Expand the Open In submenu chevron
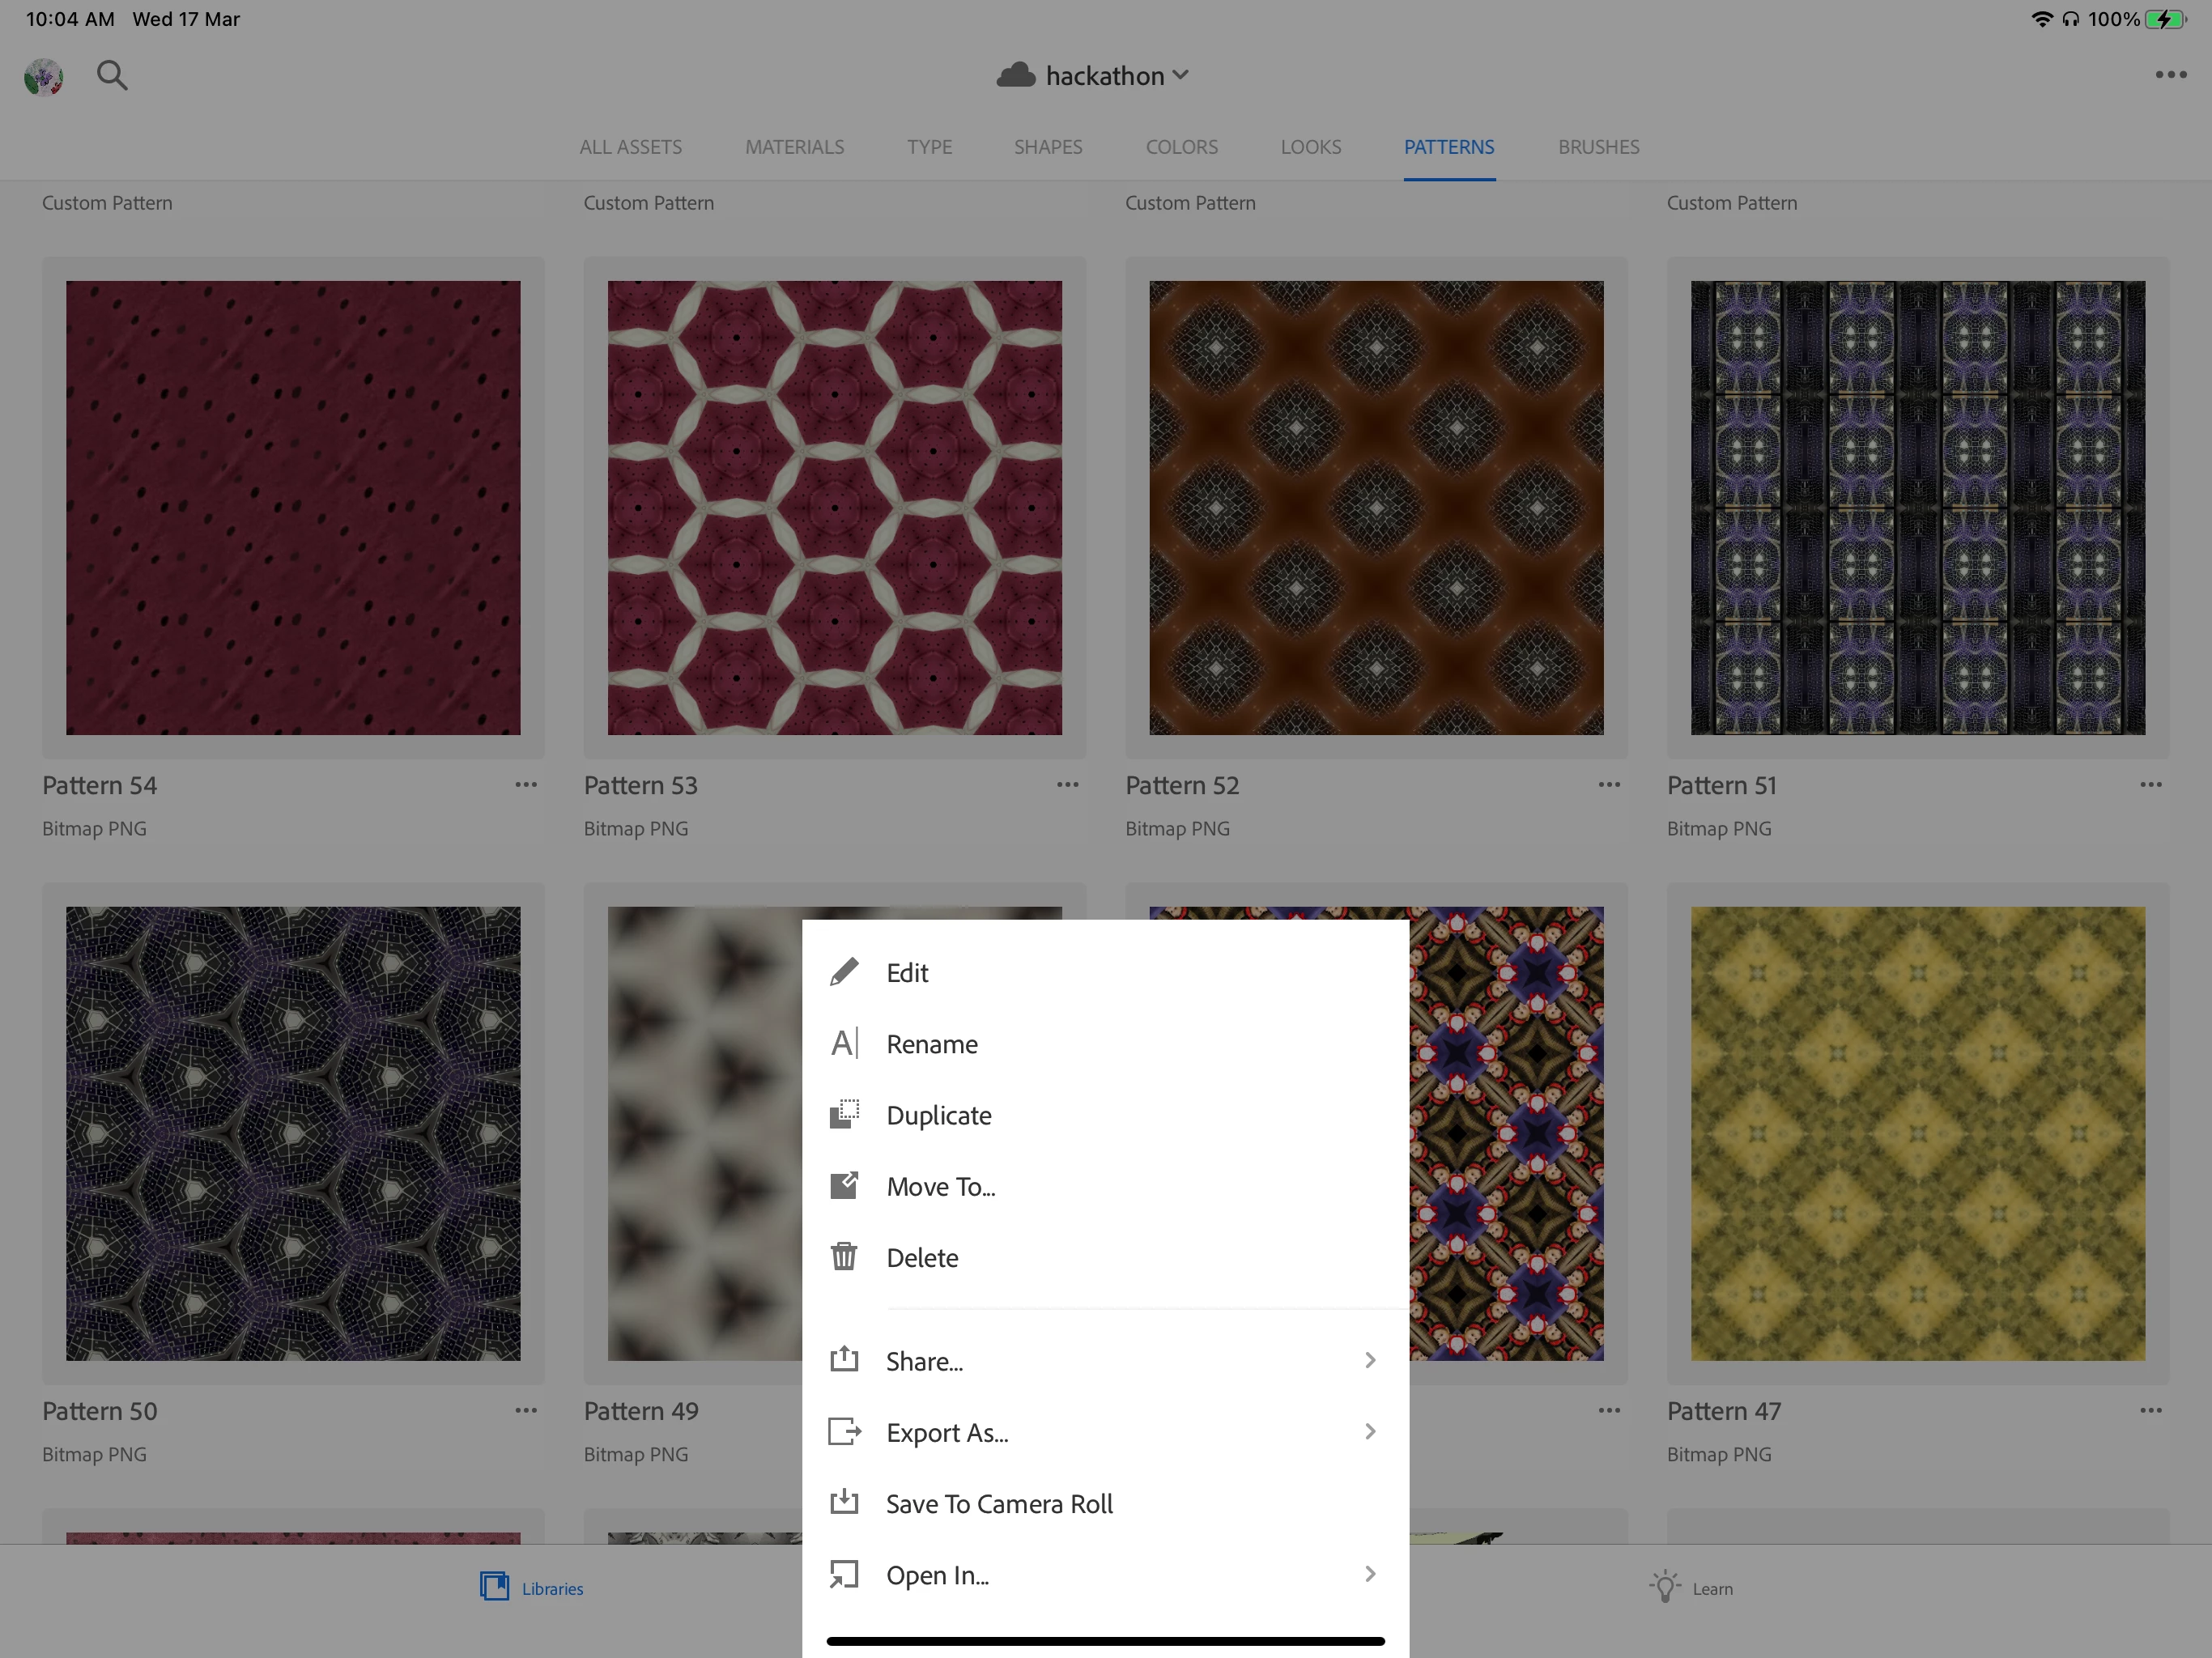 click(x=1370, y=1574)
